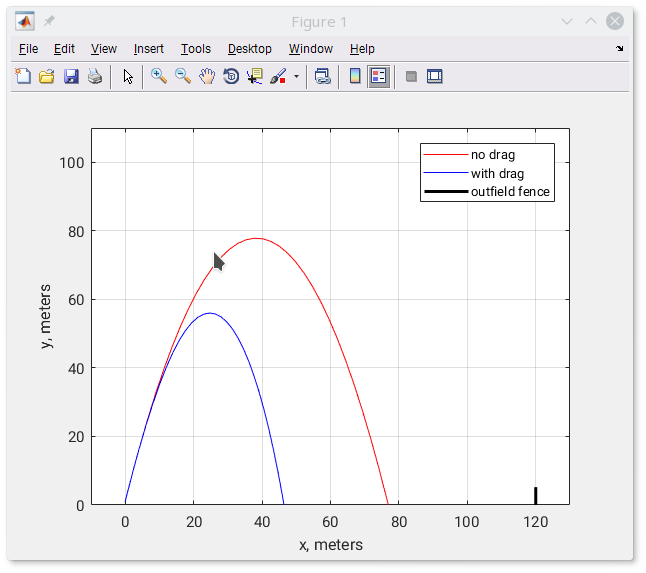Open a file with the folder icon
The image size is (646, 573).
coord(46,76)
